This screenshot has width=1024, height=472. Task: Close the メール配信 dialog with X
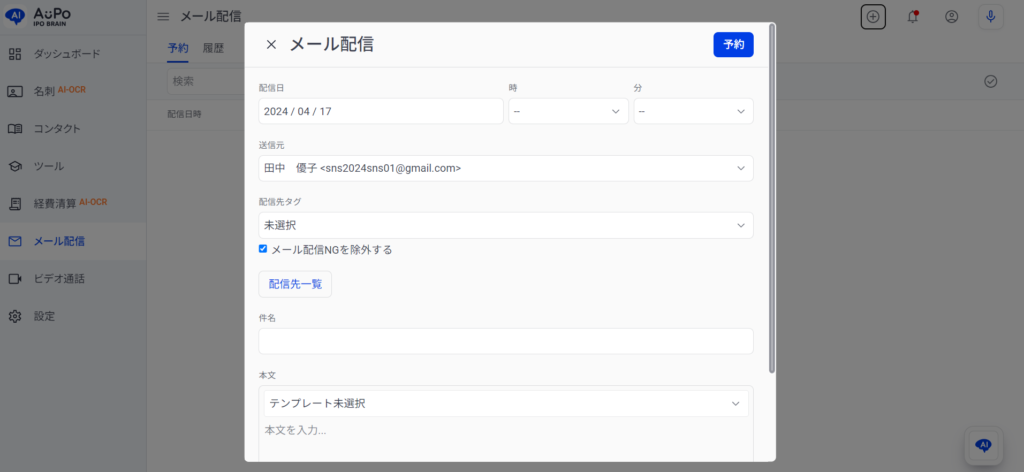coord(271,45)
